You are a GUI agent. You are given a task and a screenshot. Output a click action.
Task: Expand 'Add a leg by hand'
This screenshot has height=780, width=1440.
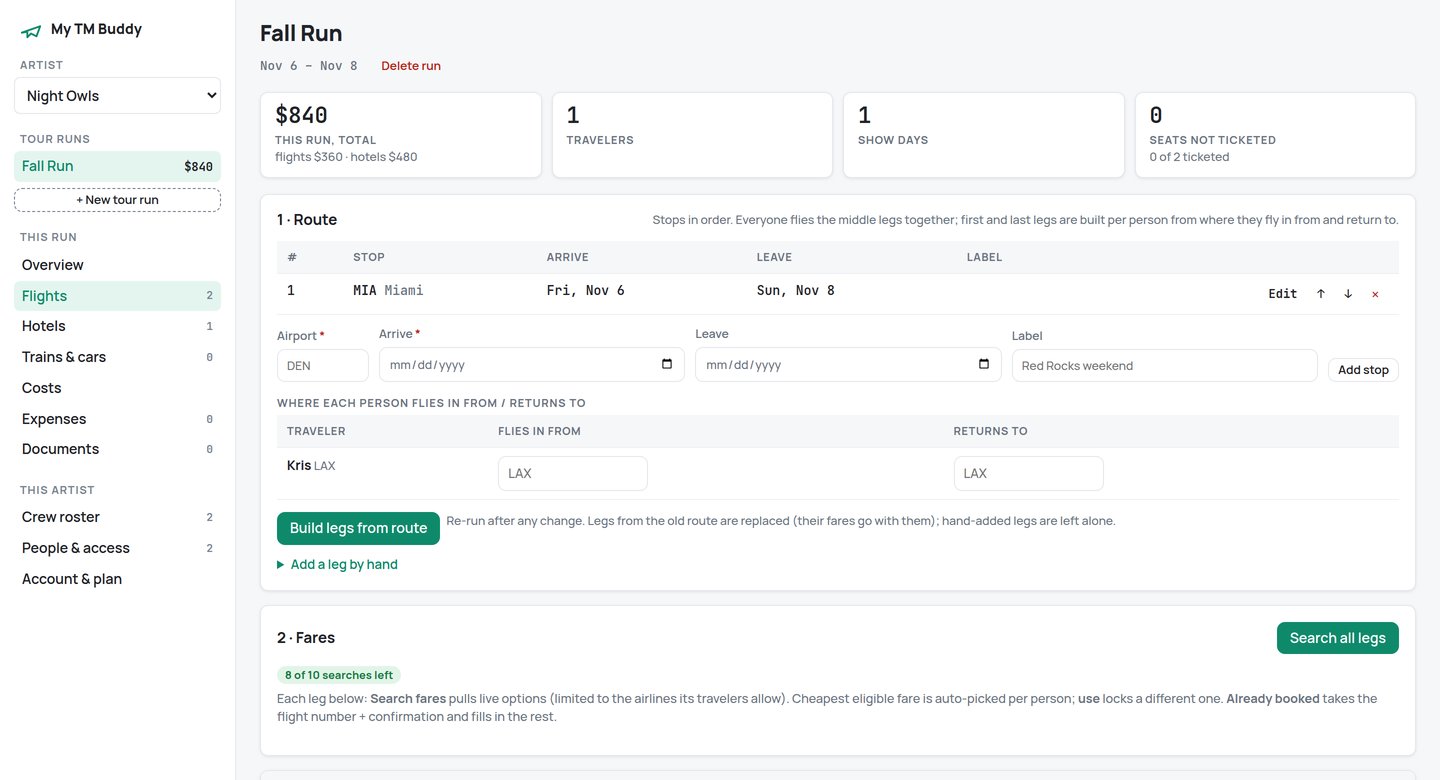337,564
